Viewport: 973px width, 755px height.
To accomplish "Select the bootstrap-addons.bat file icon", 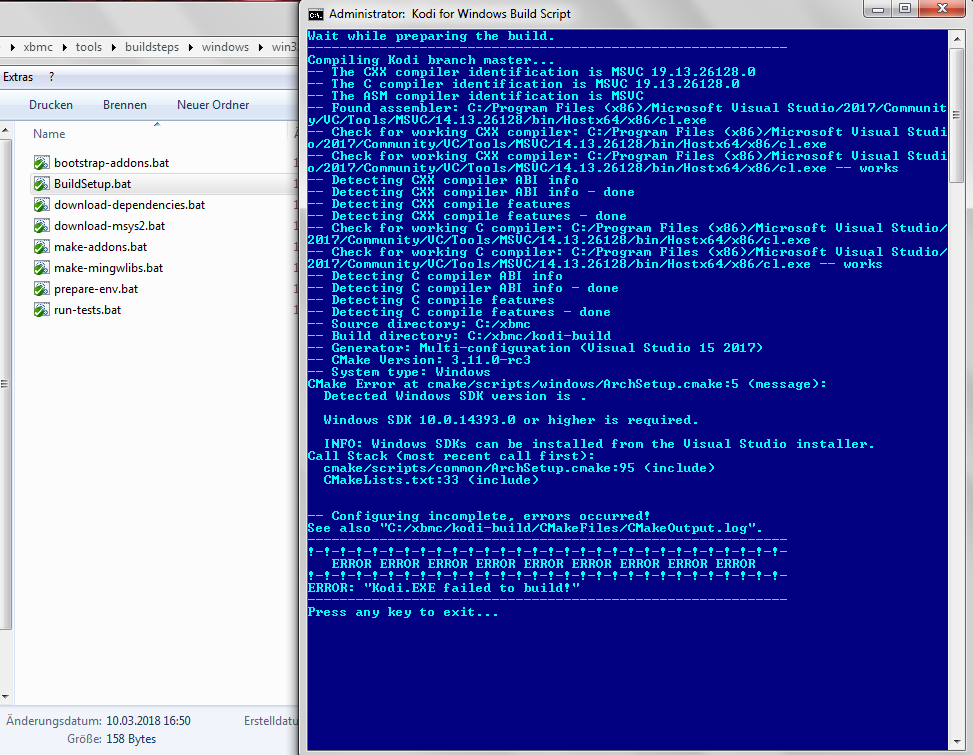I will click(x=42, y=163).
